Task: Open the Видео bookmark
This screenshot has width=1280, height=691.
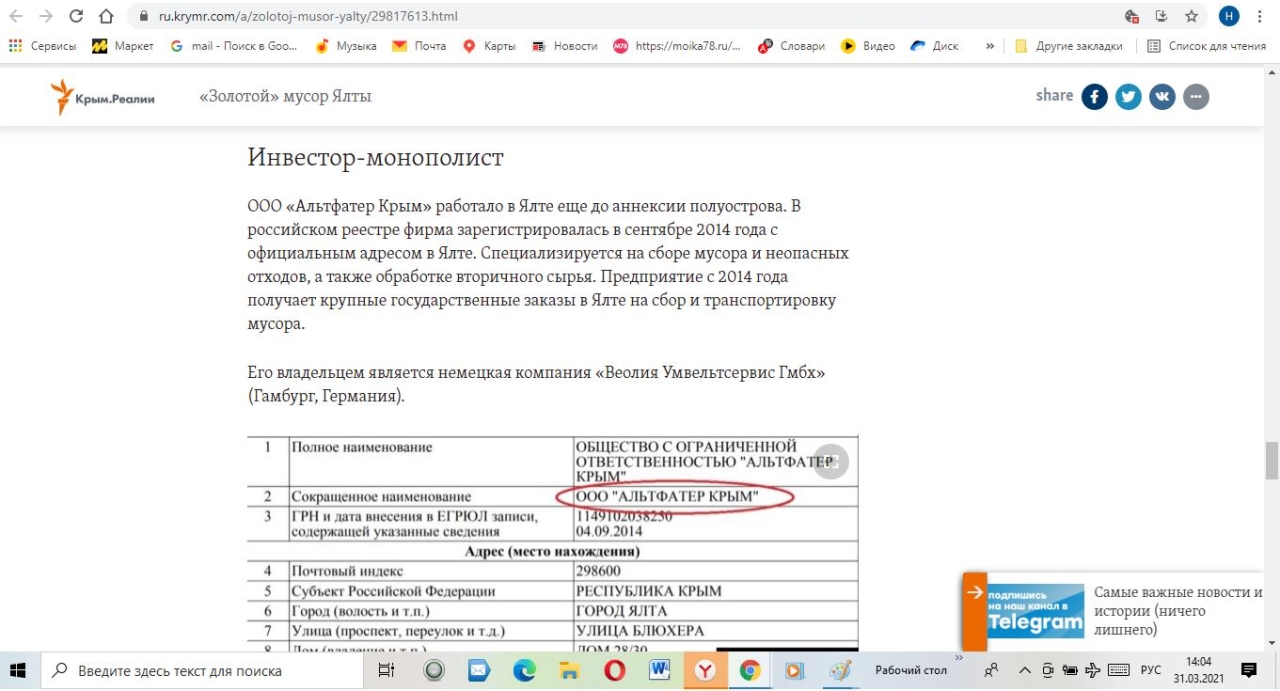Action: 868,46
